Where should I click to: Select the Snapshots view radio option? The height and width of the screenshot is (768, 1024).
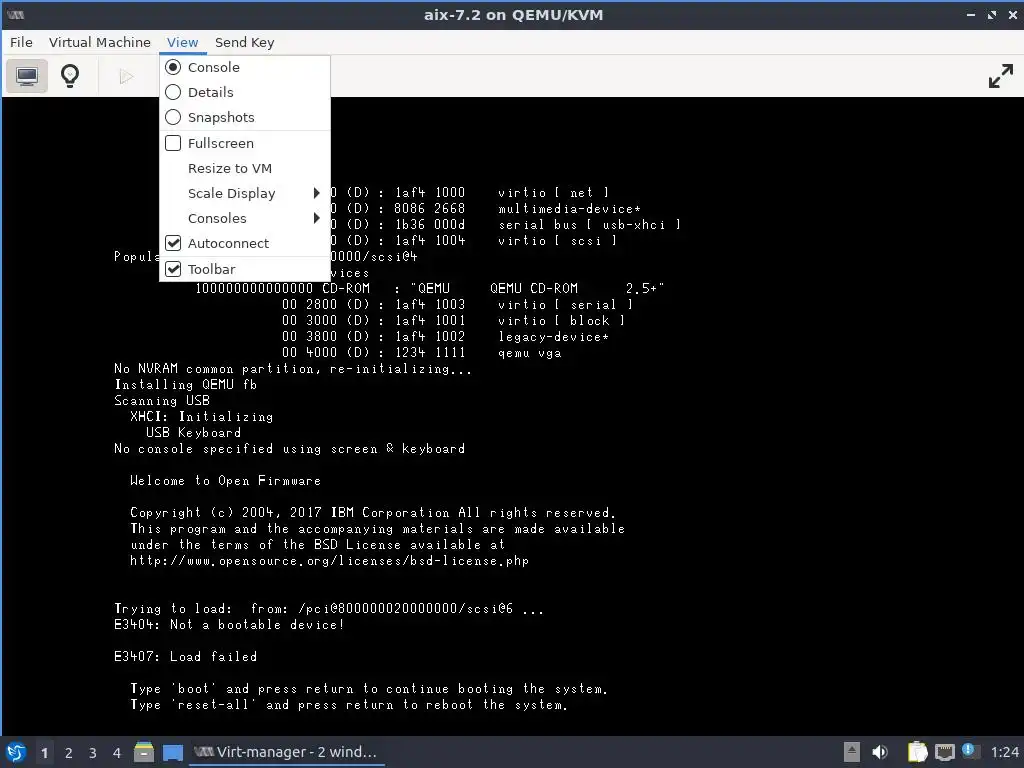pos(245,118)
